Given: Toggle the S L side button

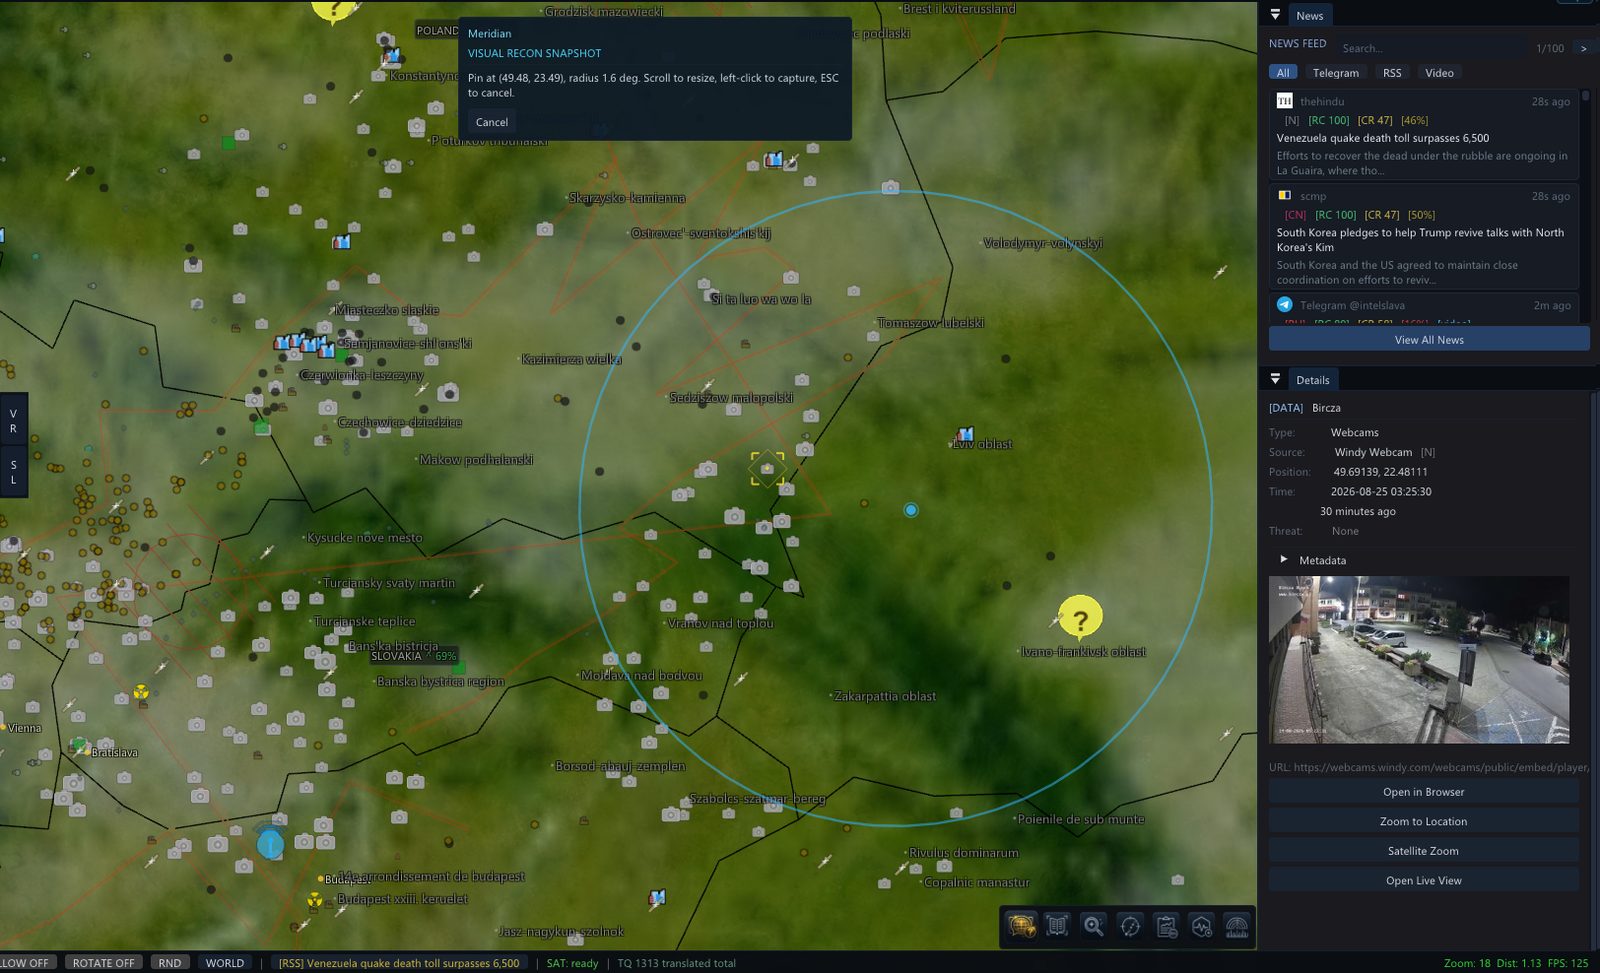Looking at the screenshot, I should point(13,472).
